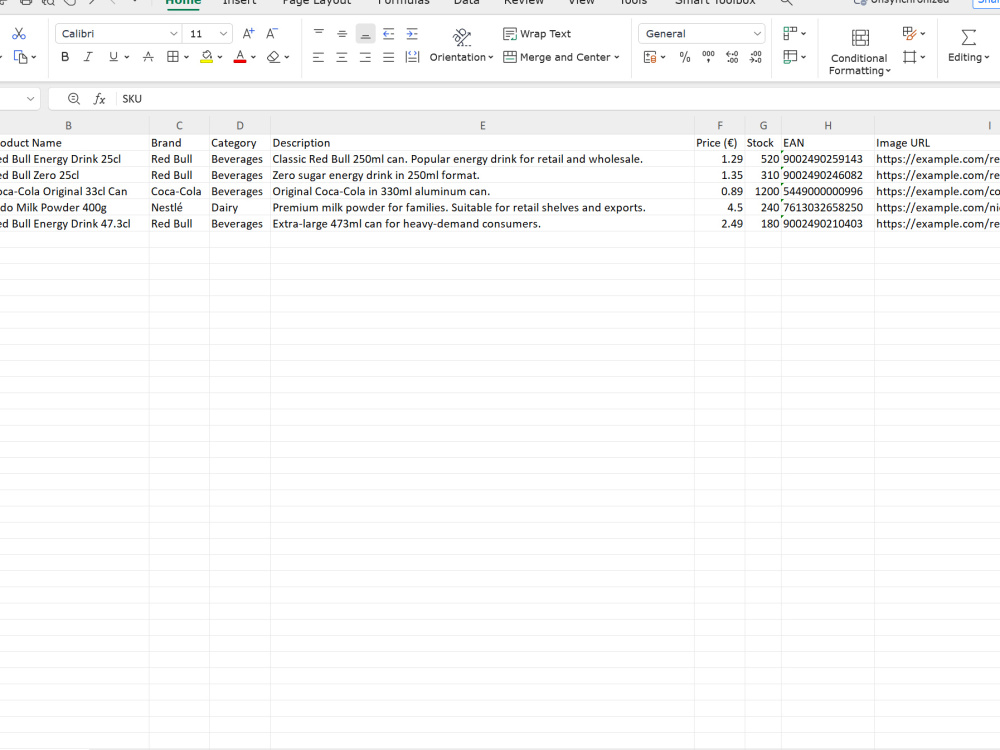
Task: Open the cell styles brush icon
Action: click(909, 33)
